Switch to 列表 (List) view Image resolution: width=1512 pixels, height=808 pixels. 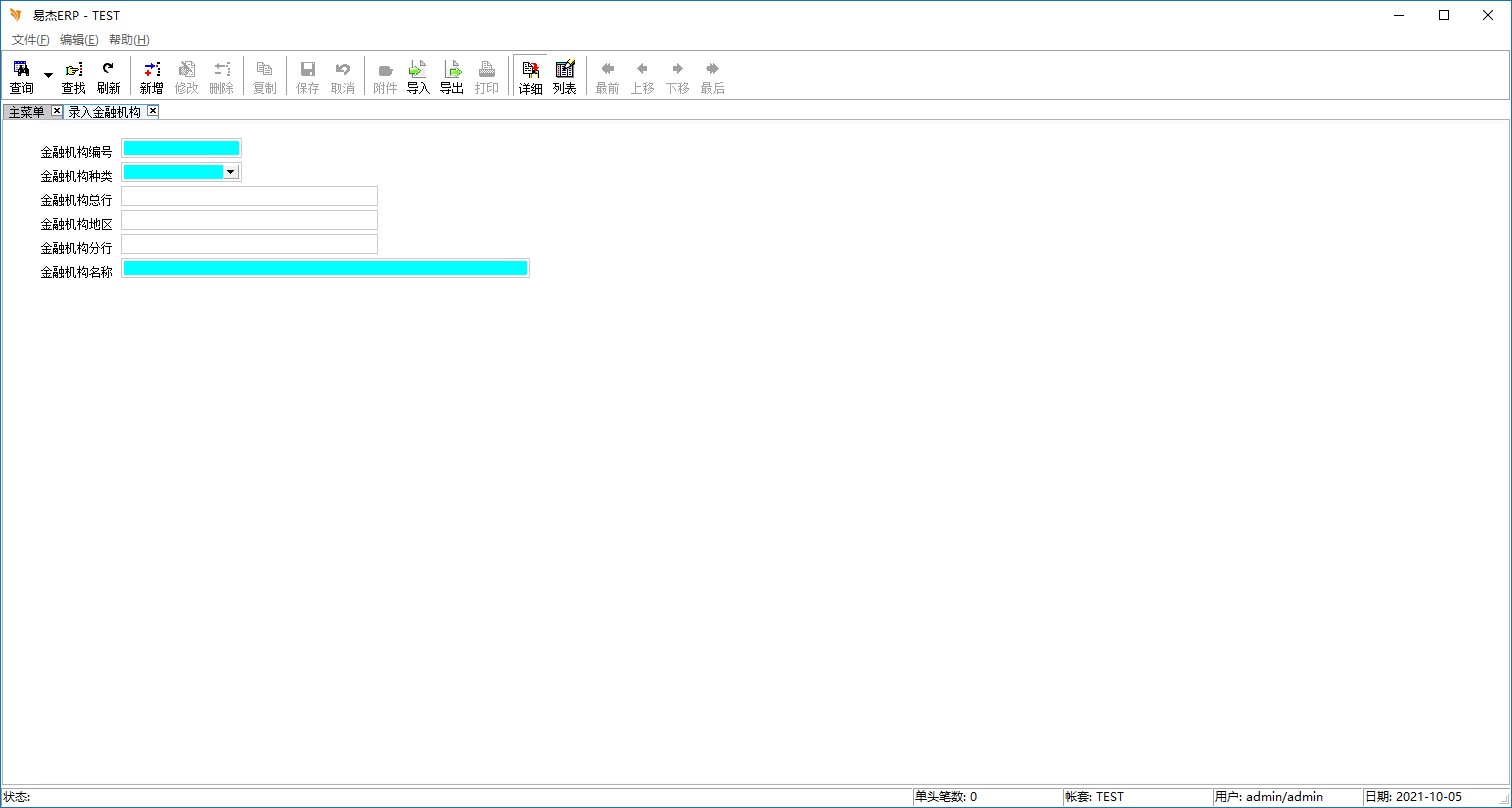tap(565, 77)
